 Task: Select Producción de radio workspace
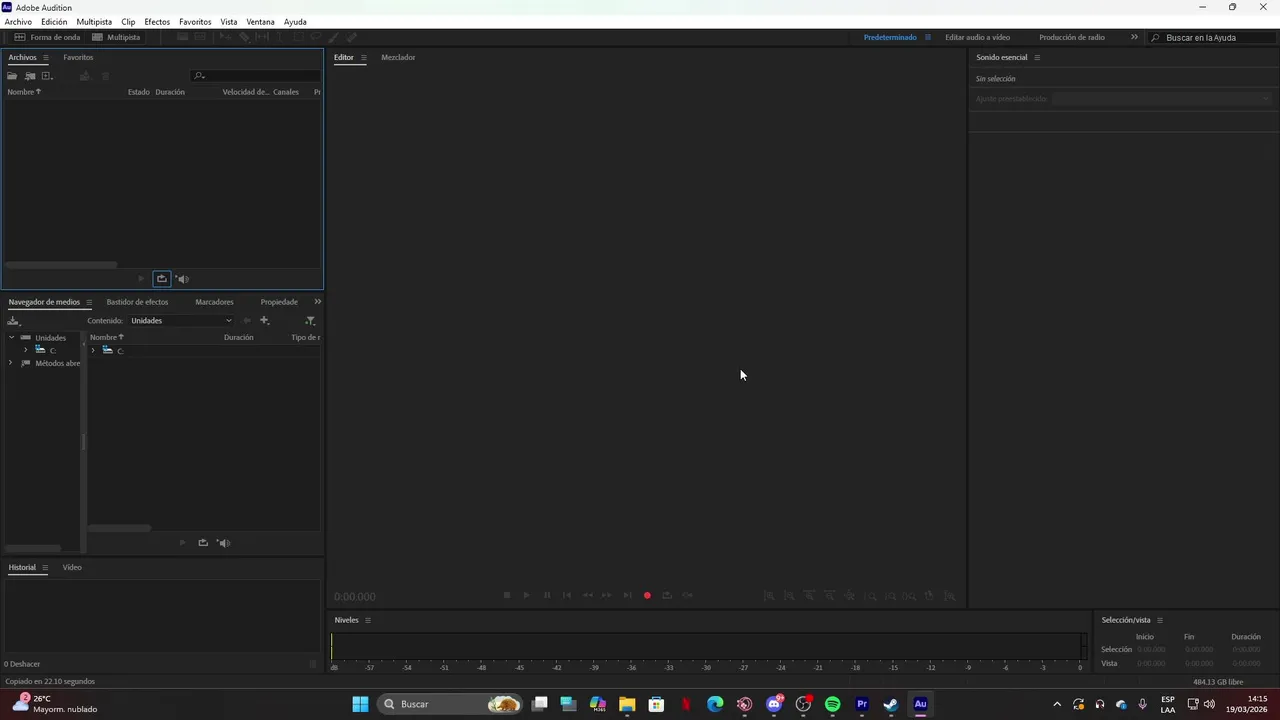tap(1072, 37)
